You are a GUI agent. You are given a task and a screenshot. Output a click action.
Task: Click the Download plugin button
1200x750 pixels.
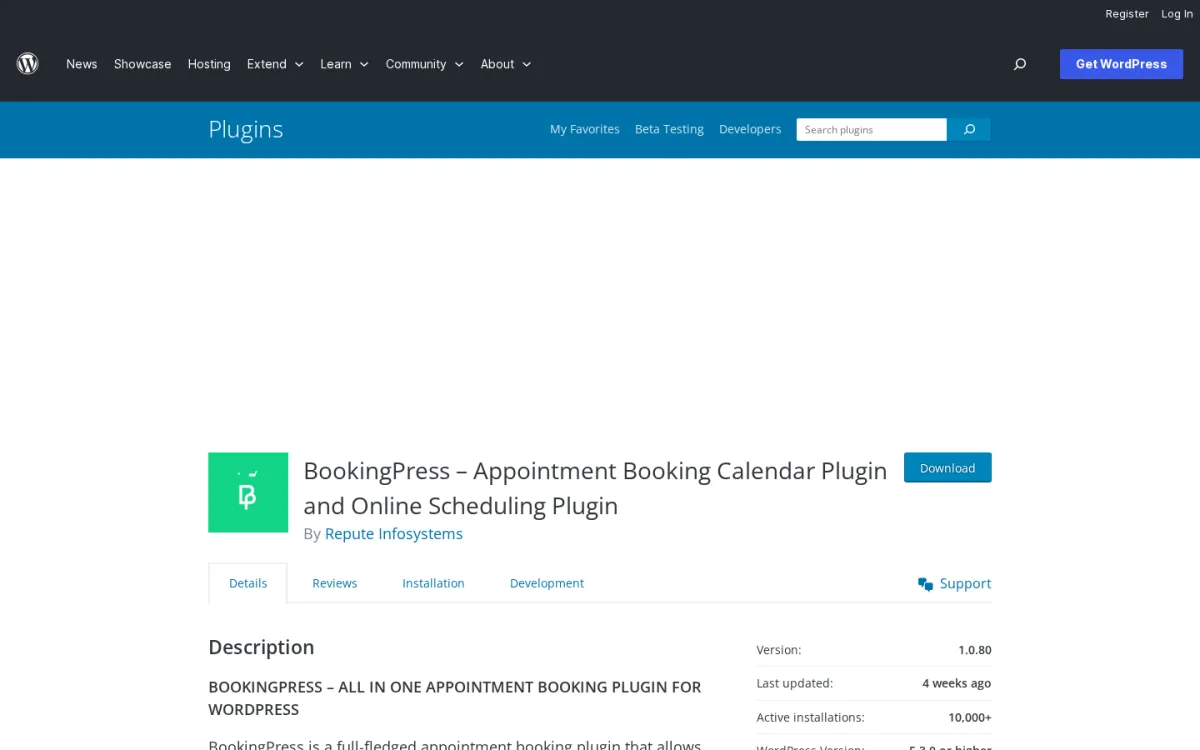pyautogui.click(x=947, y=468)
